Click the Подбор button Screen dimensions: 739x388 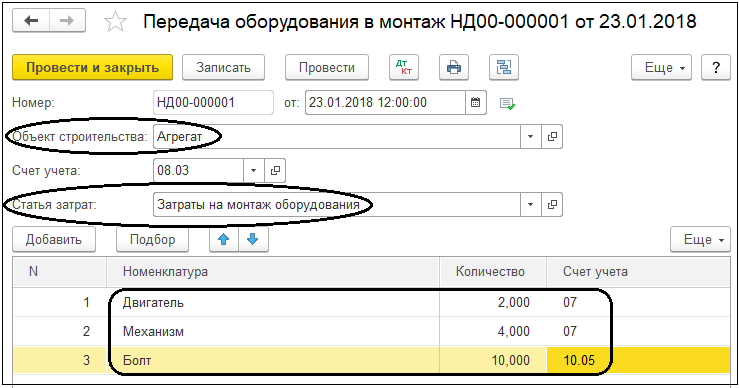152,239
